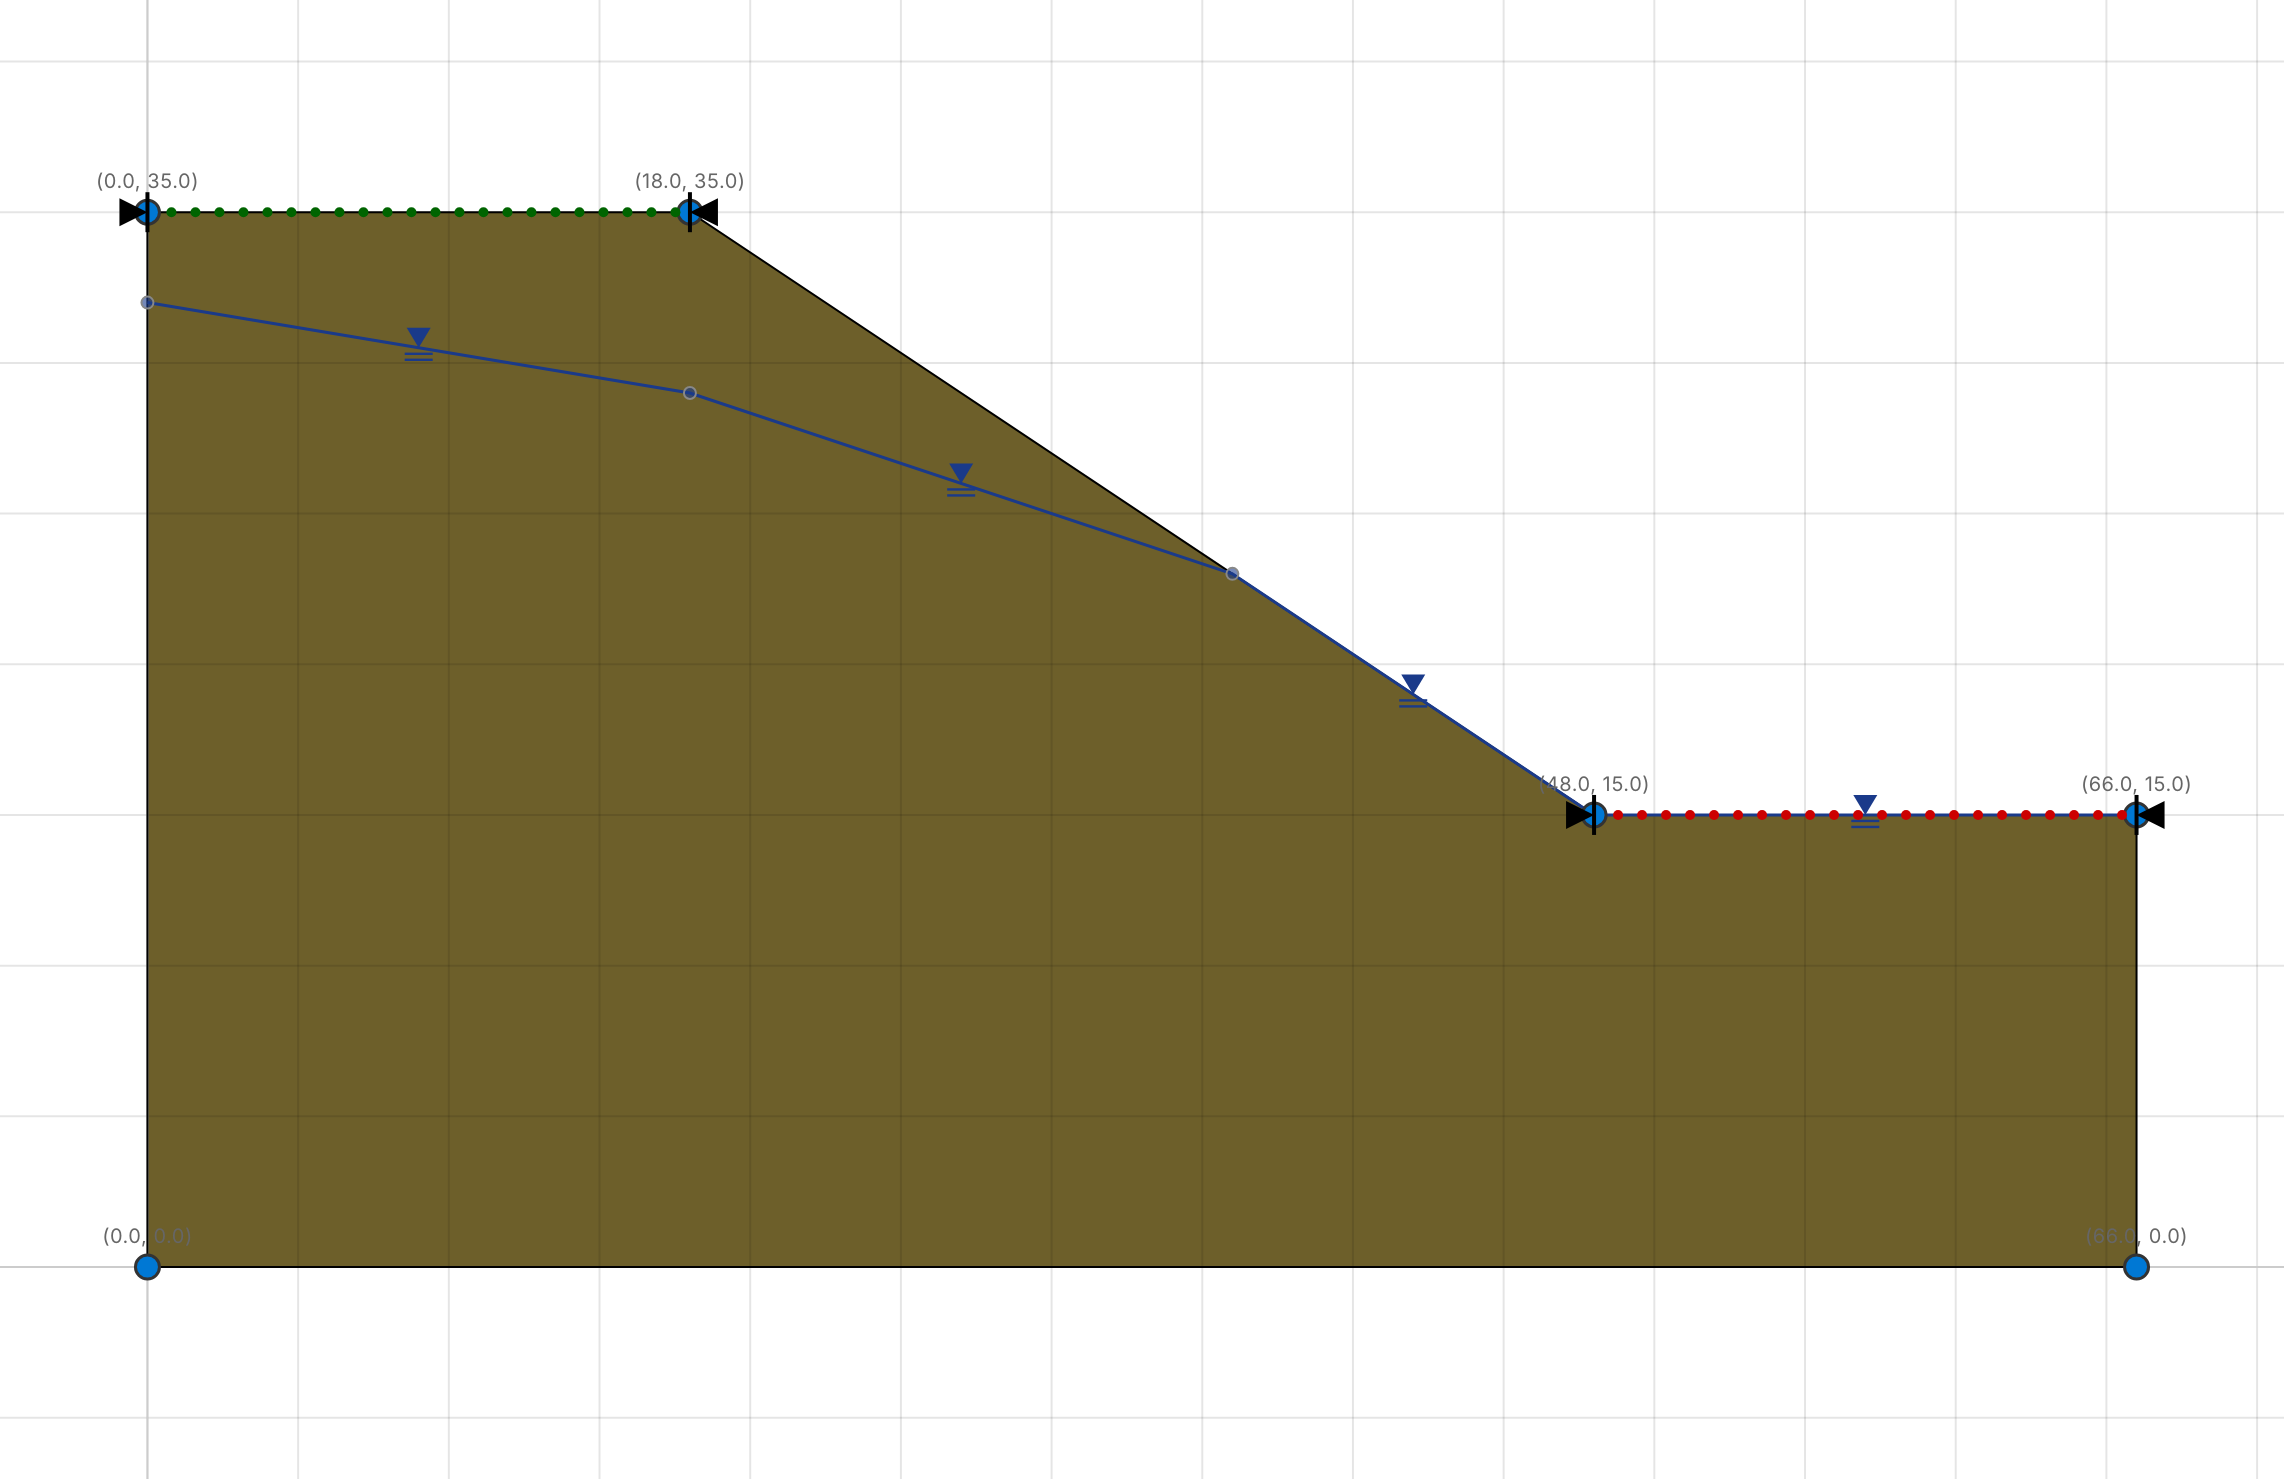The height and width of the screenshot is (1479, 2284).
Task: Click the water table point on the slope face
Action: [x=1232, y=573]
